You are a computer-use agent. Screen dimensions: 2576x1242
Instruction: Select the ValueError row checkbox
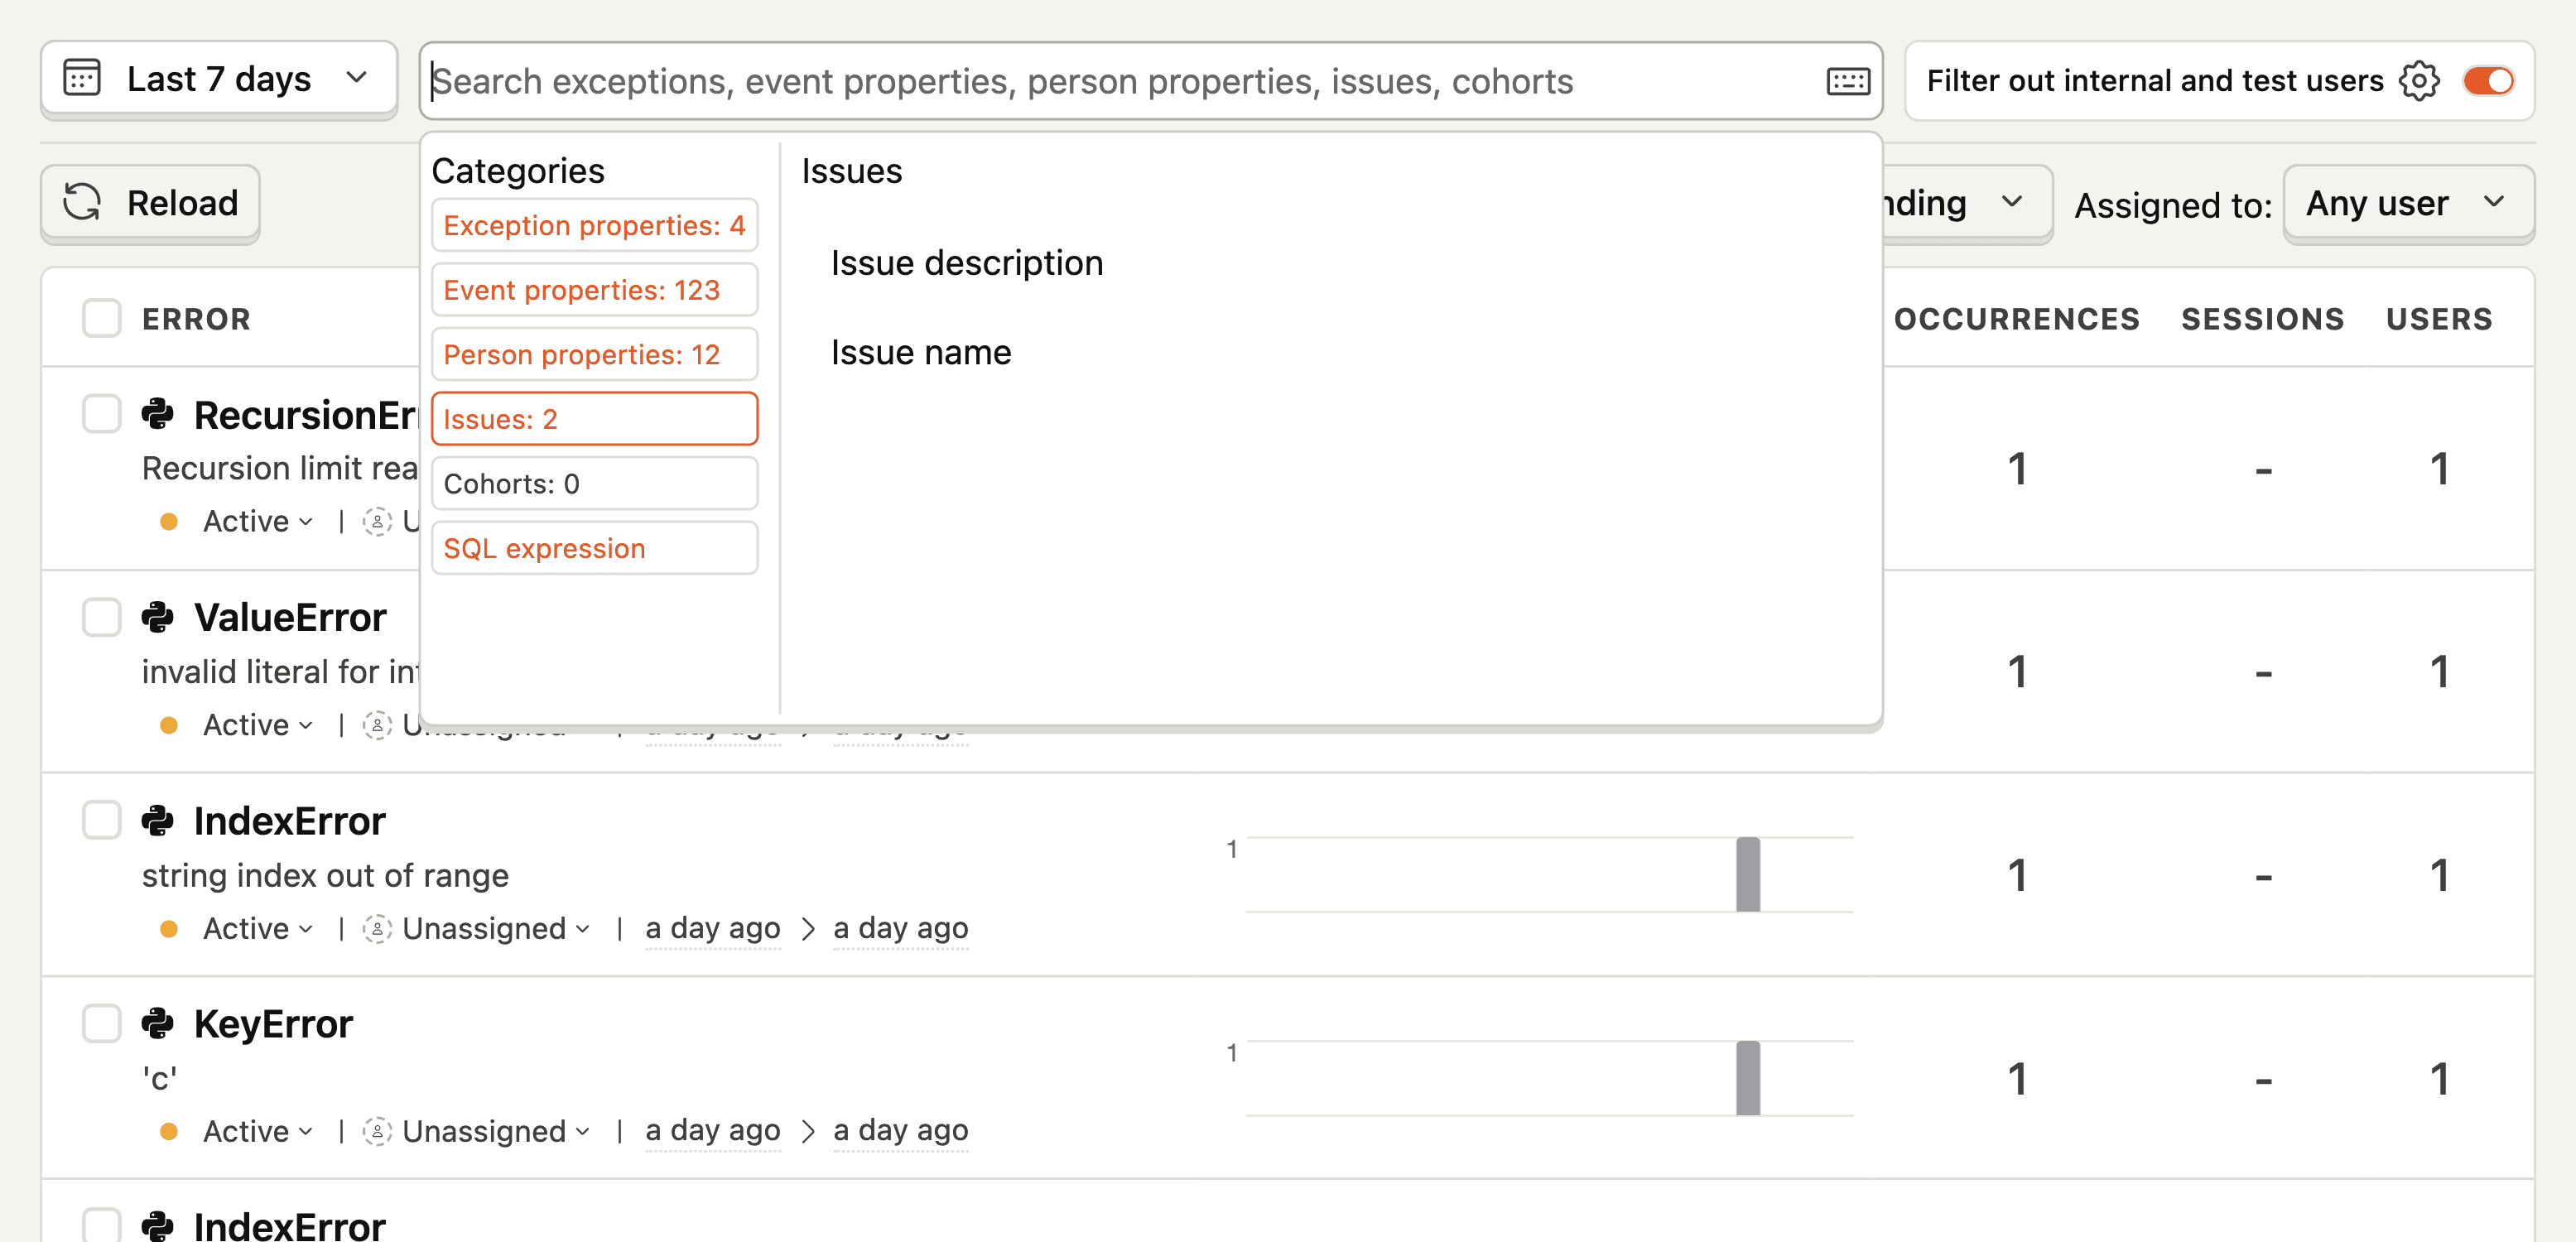[x=101, y=616]
